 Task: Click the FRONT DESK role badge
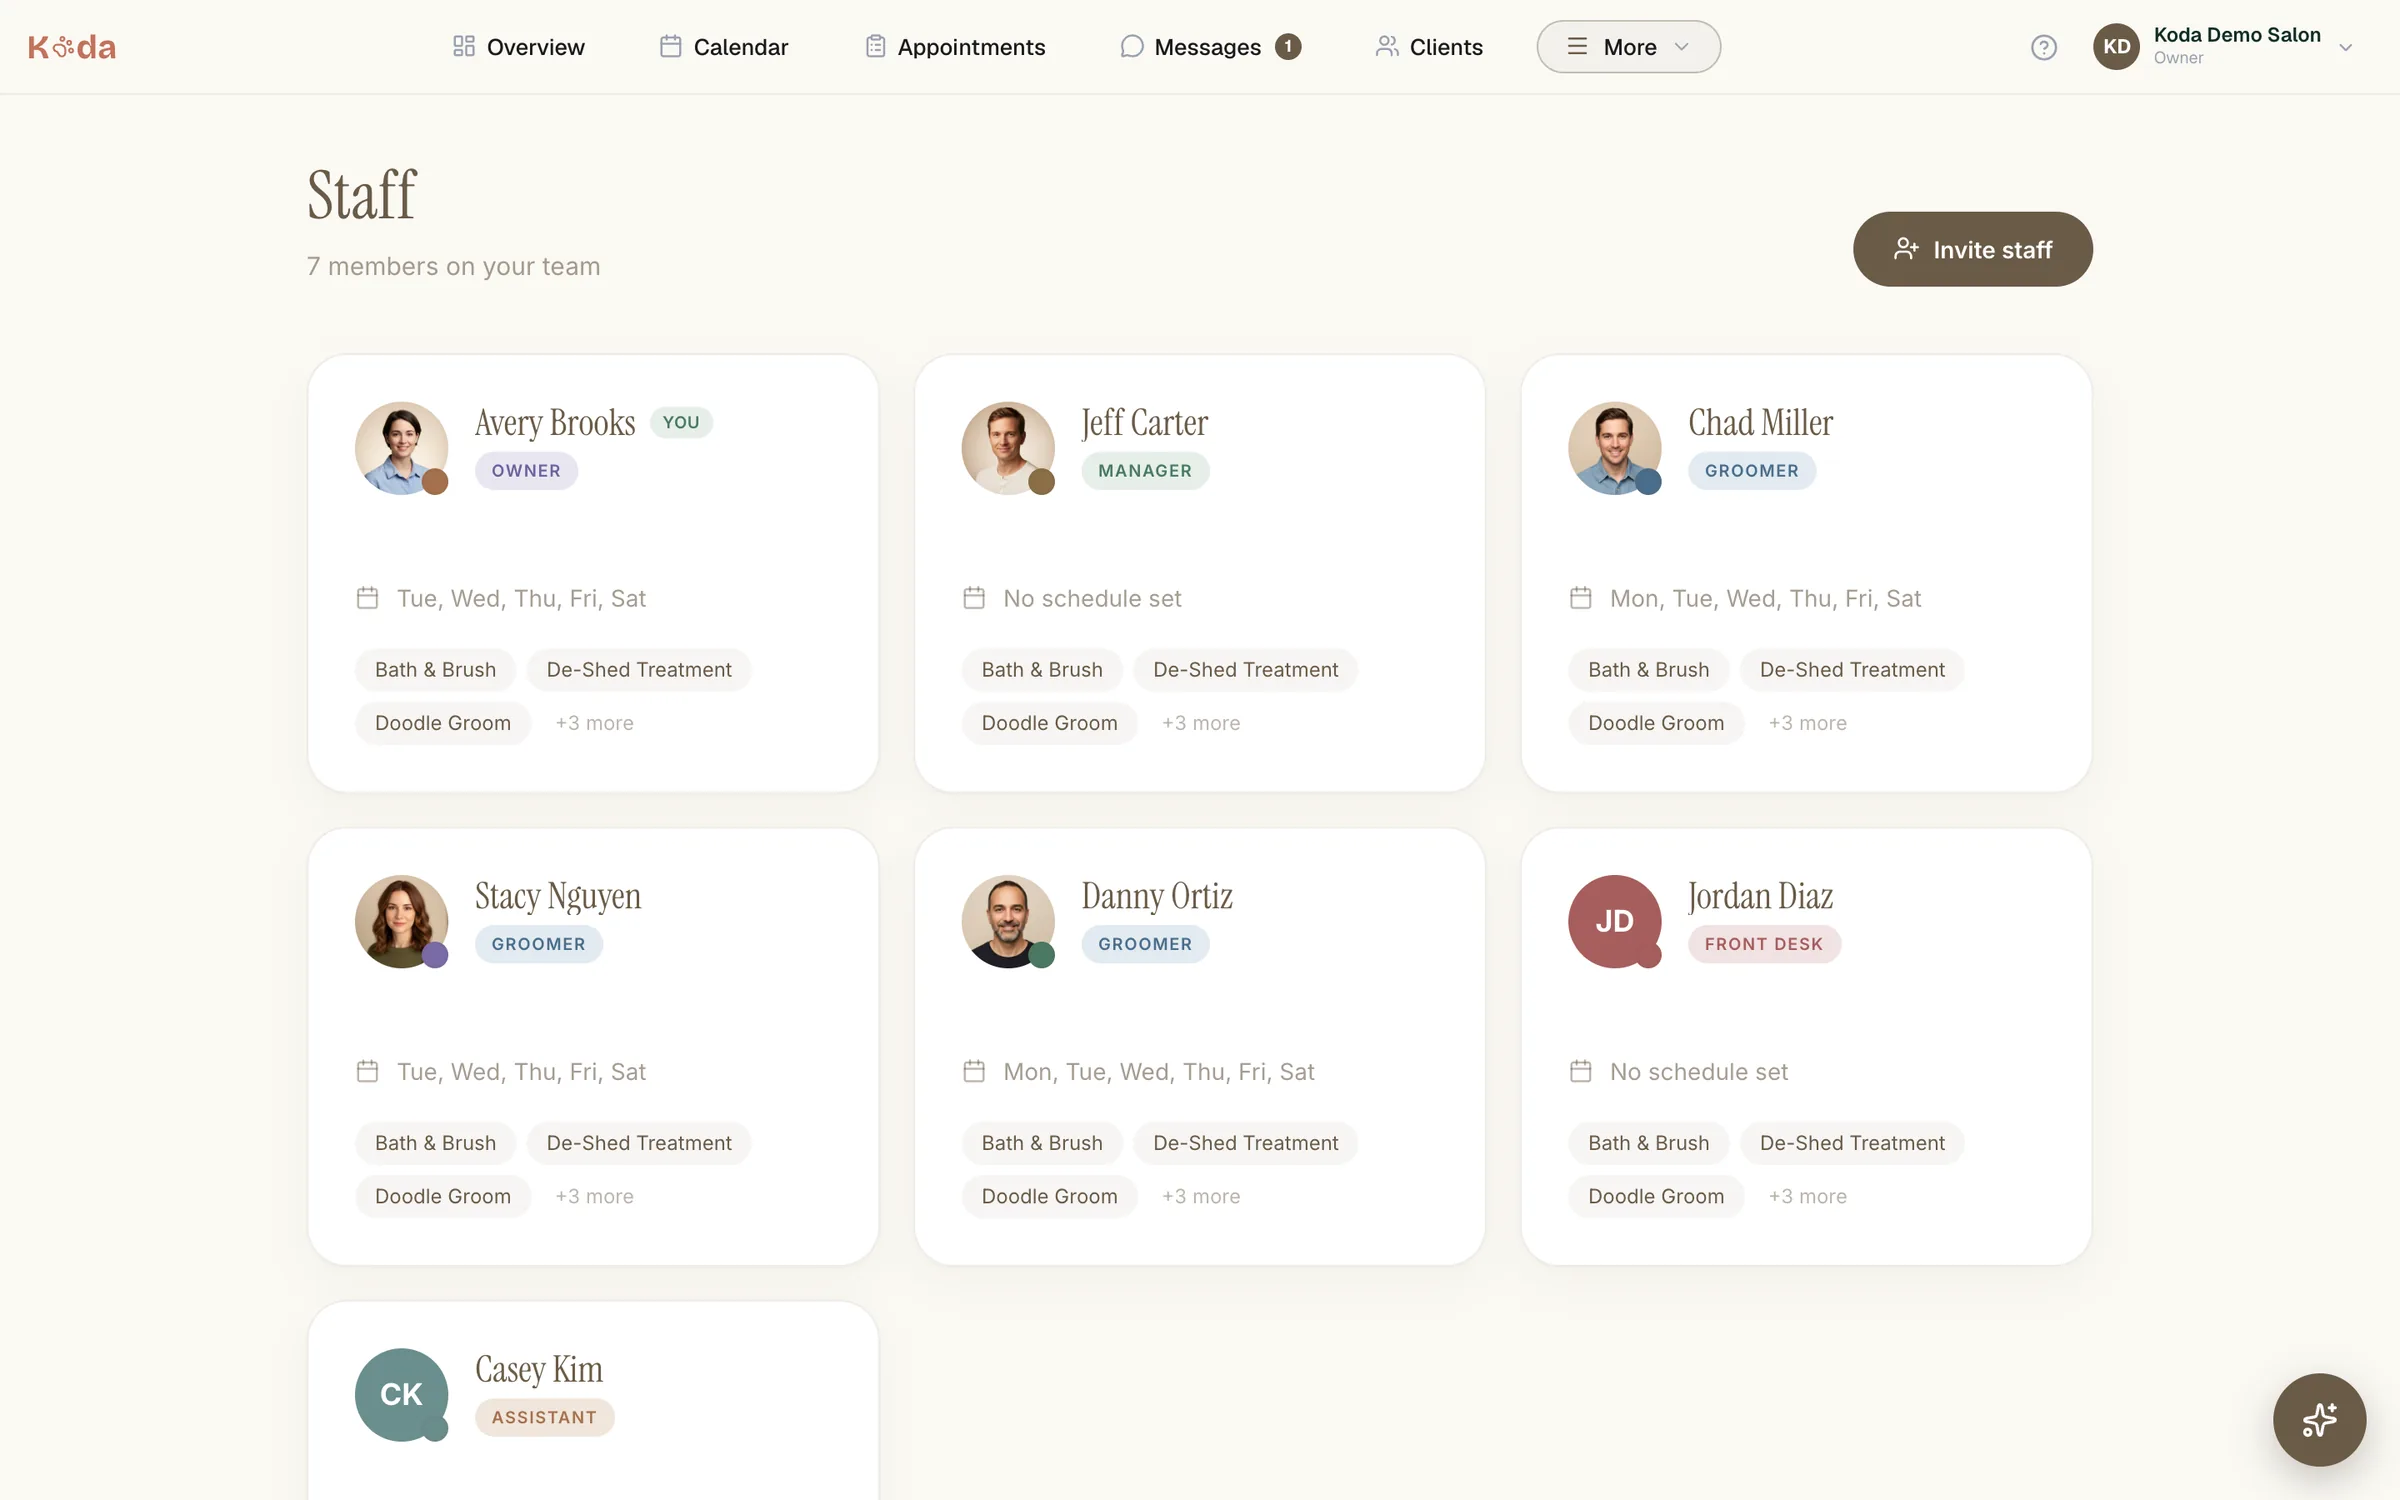click(1764, 944)
